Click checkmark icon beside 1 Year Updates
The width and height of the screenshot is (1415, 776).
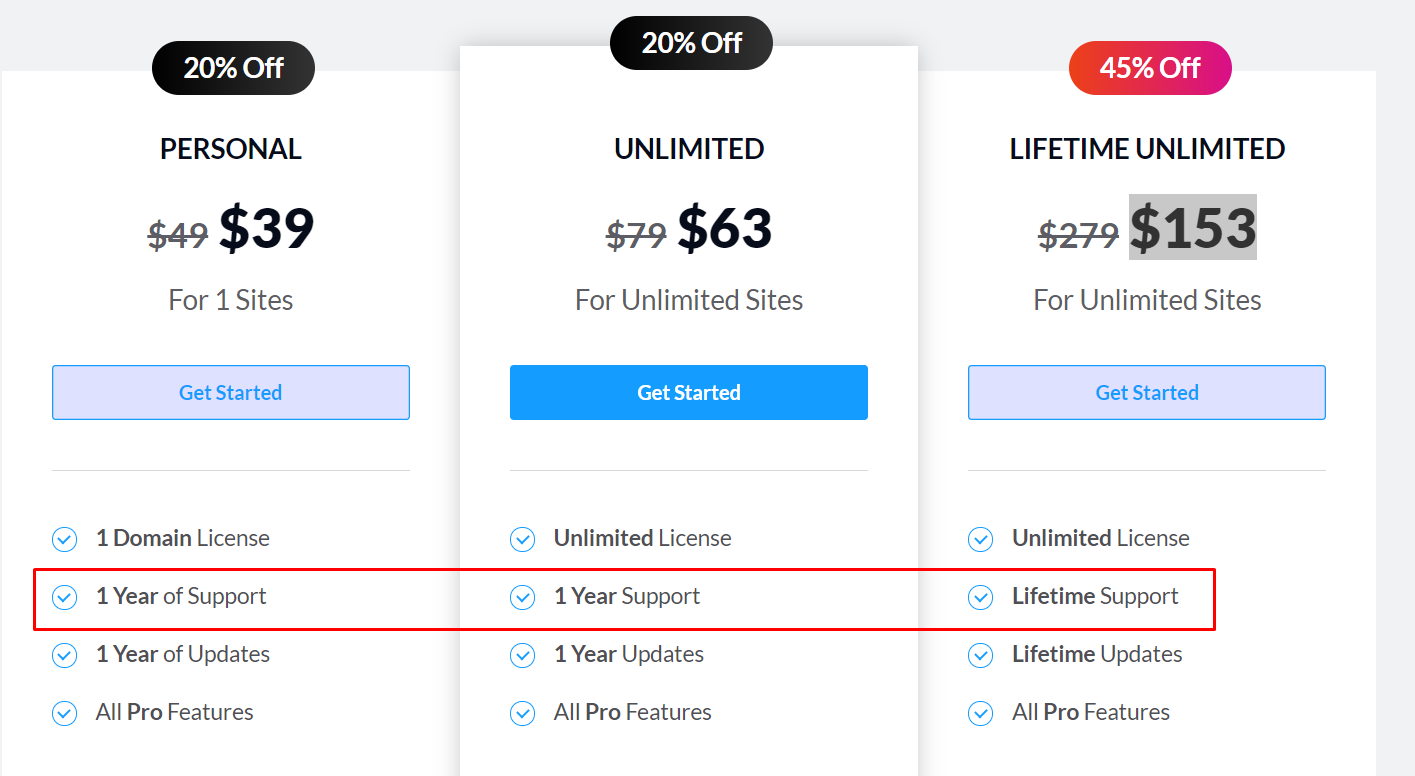(522, 656)
